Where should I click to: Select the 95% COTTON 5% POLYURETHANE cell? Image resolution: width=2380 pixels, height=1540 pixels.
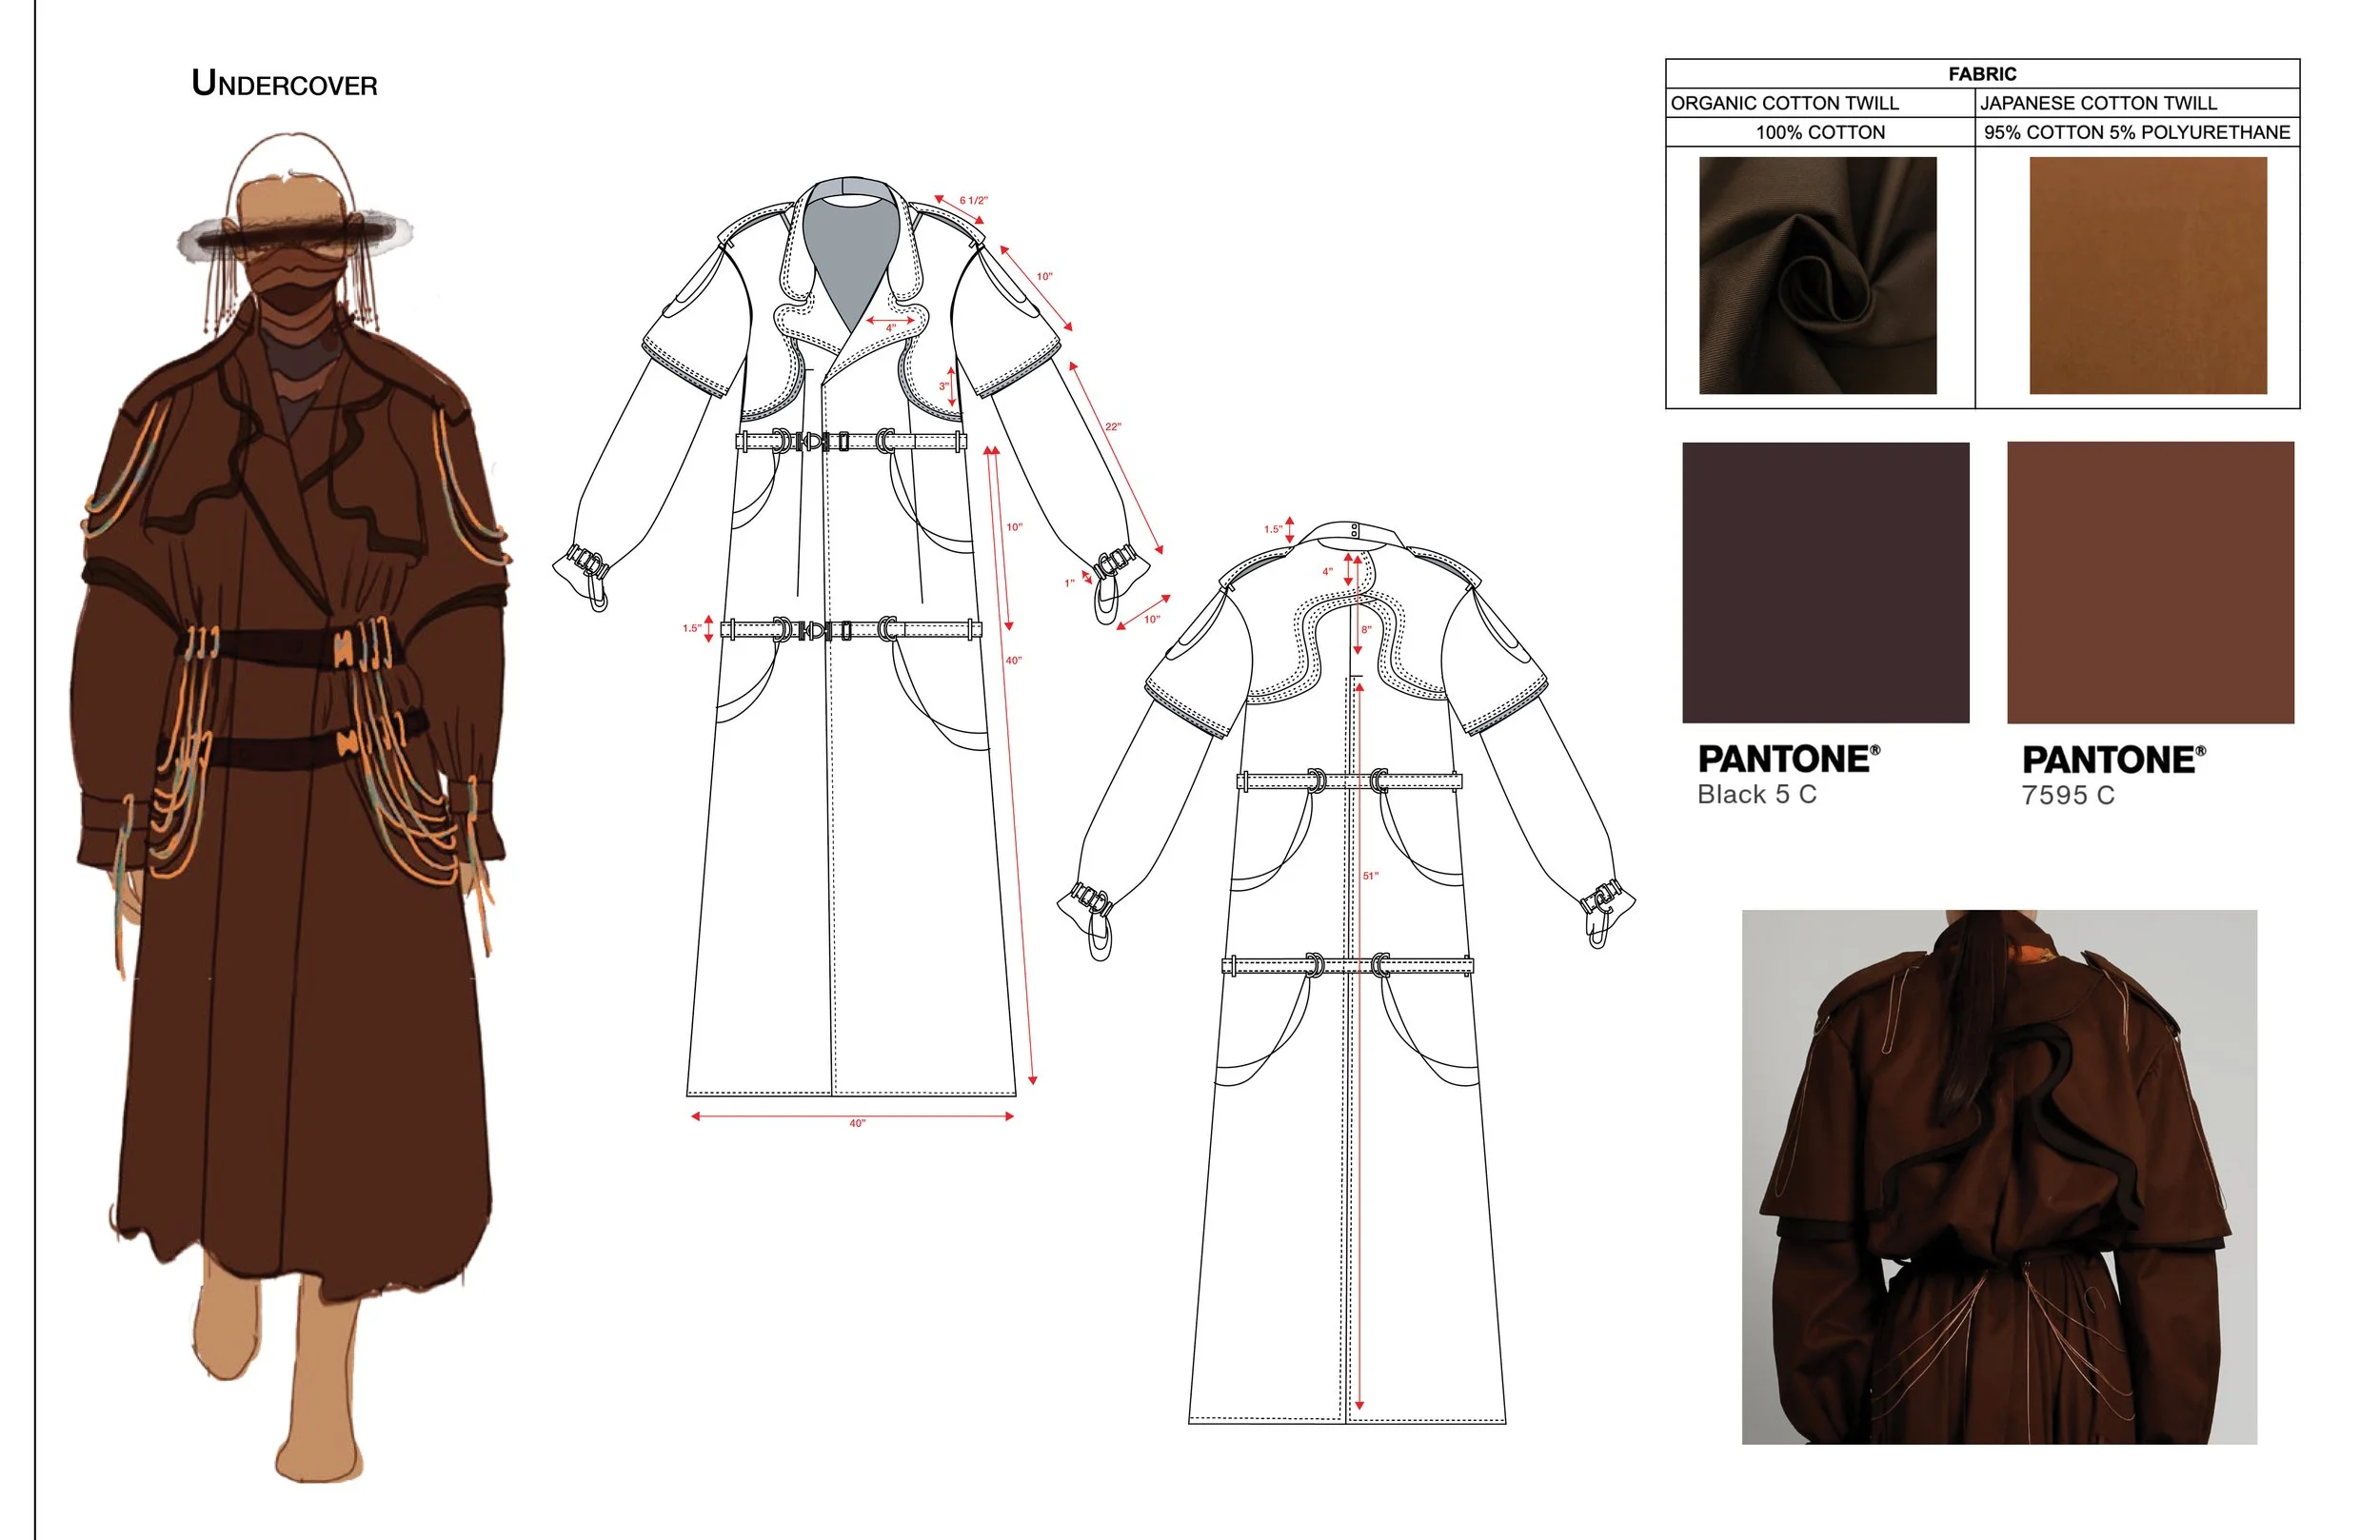point(2137,132)
